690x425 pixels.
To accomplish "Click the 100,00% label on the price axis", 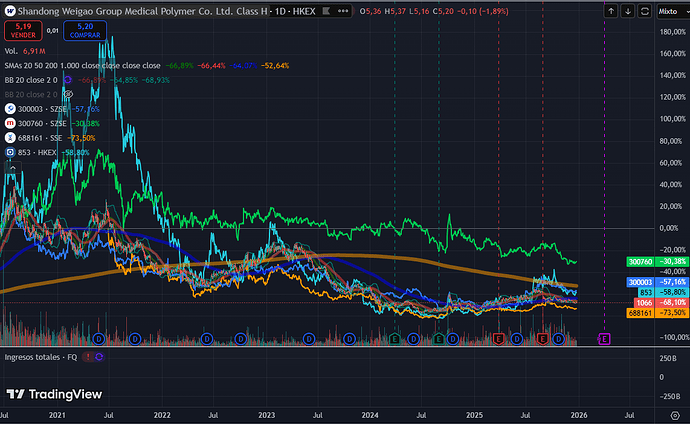I will click(x=672, y=119).
